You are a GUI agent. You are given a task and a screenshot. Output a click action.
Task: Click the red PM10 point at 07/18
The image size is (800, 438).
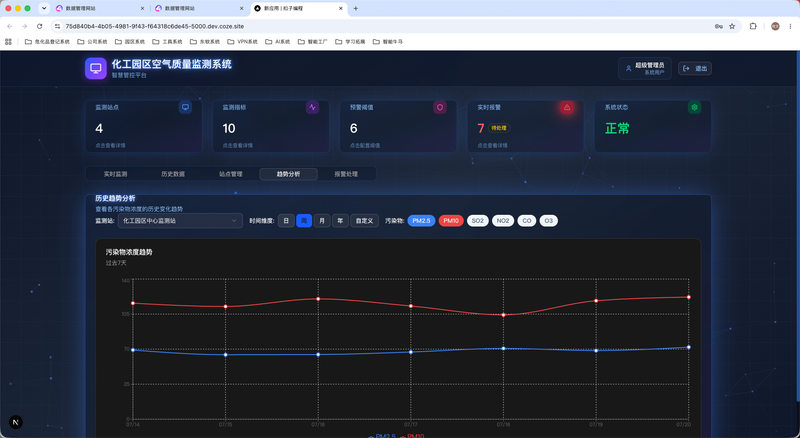coord(504,315)
